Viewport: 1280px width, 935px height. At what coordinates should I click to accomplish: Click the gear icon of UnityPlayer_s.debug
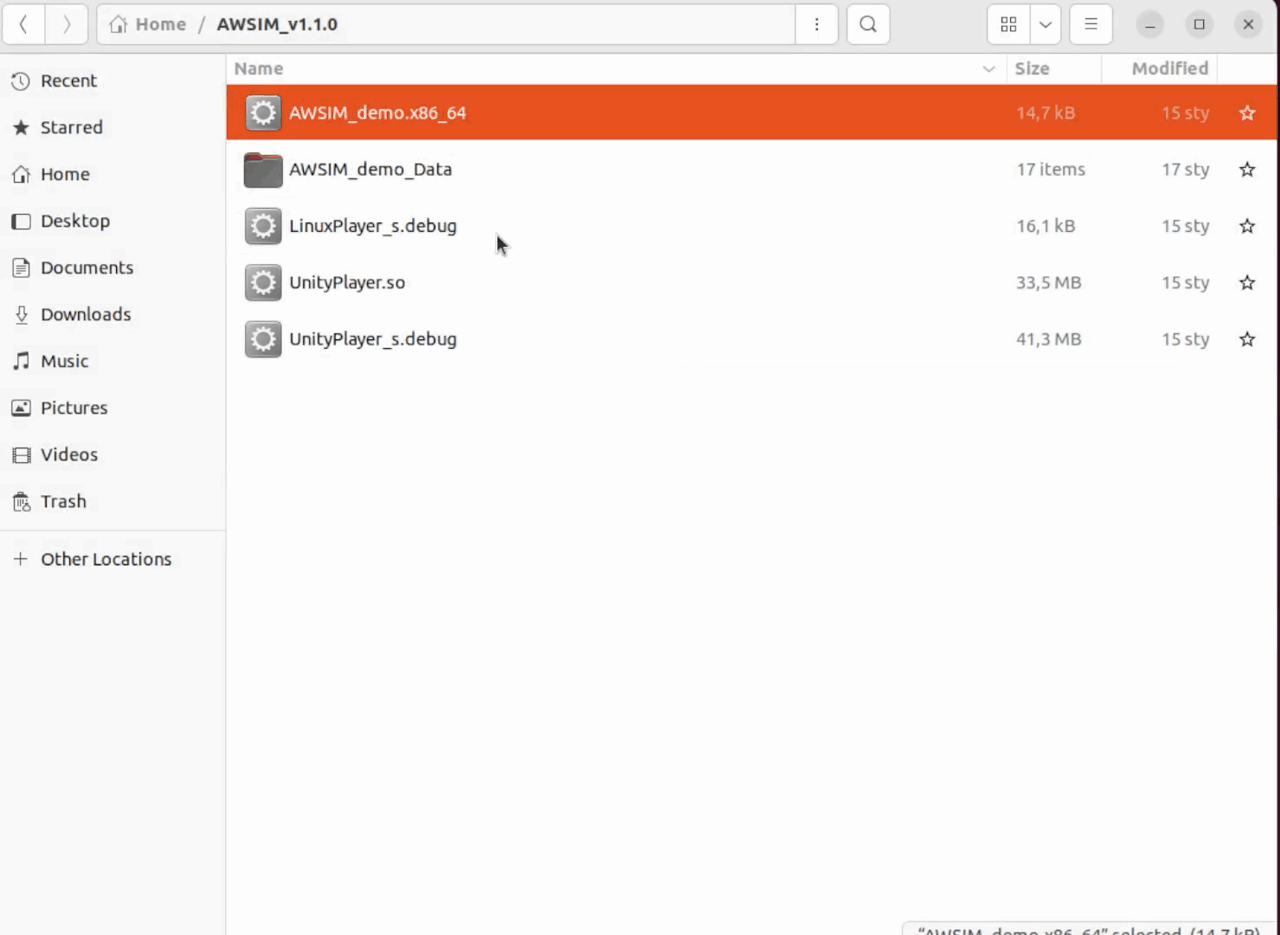point(263,339)
